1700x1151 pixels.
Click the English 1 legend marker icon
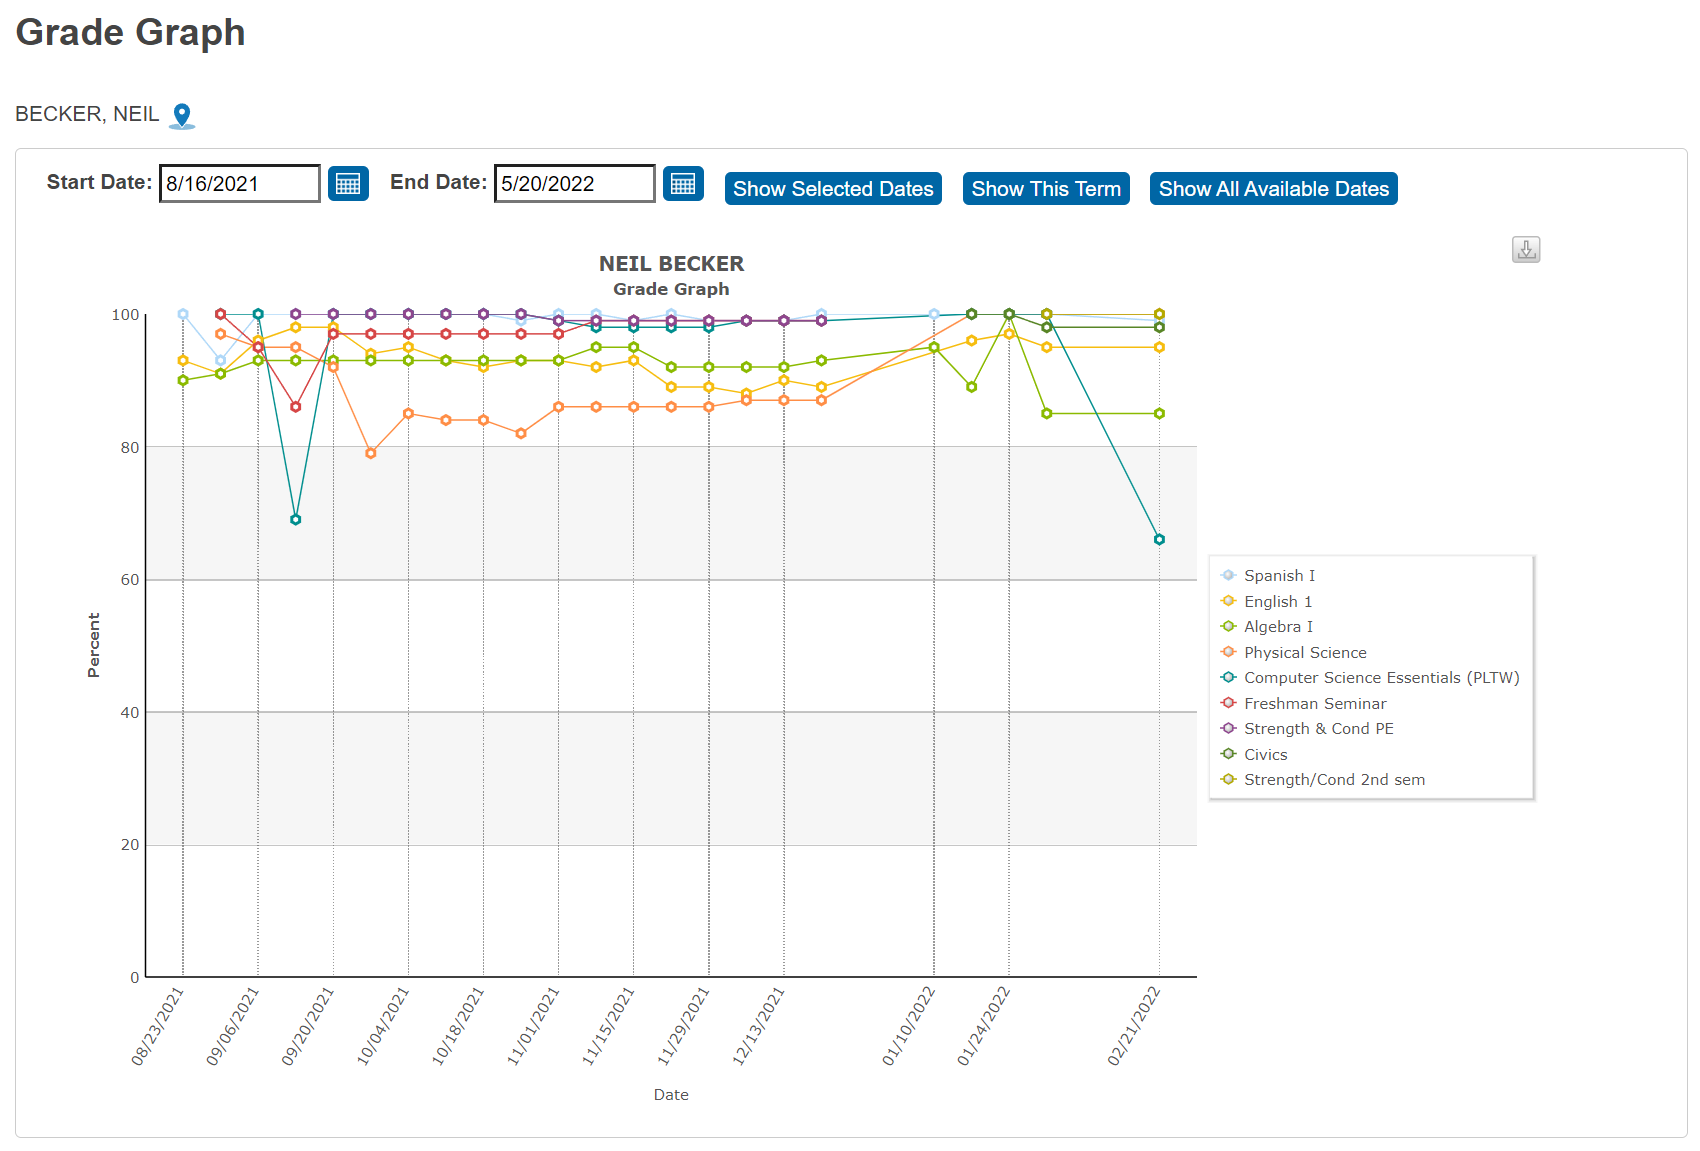click(1226, 601)
